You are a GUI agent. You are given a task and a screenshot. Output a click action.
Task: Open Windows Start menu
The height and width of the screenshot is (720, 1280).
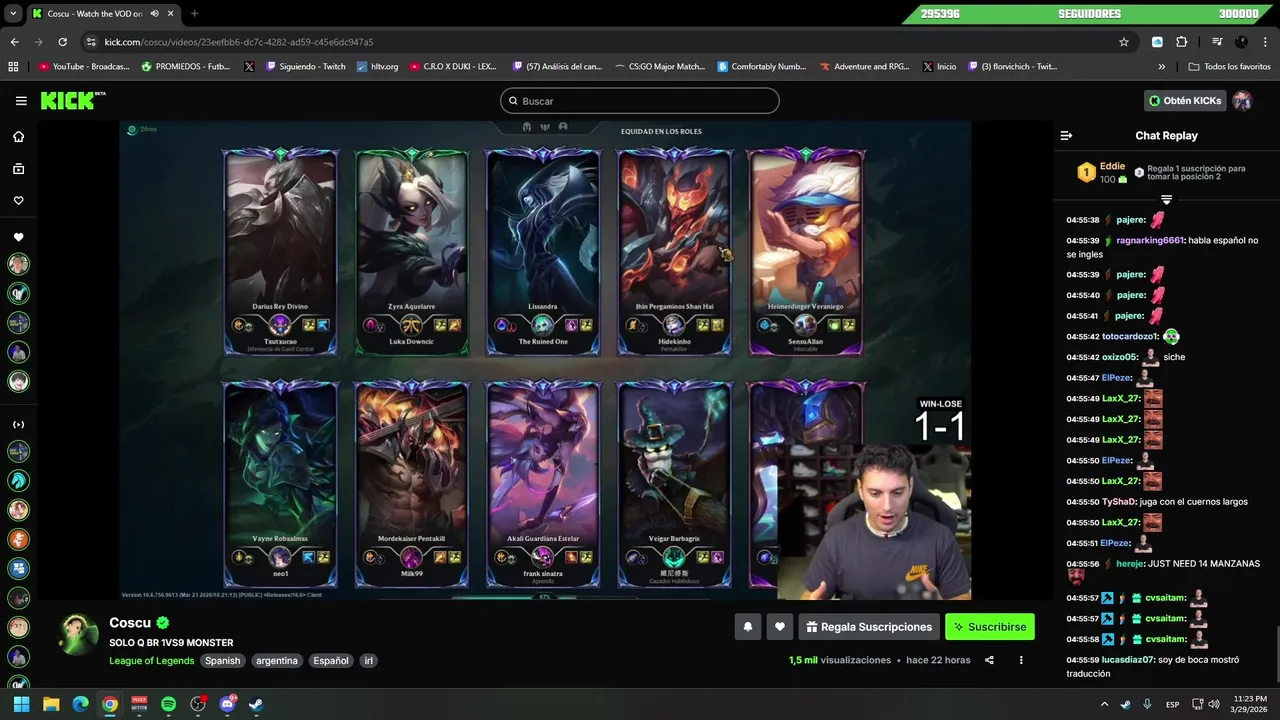21,704
